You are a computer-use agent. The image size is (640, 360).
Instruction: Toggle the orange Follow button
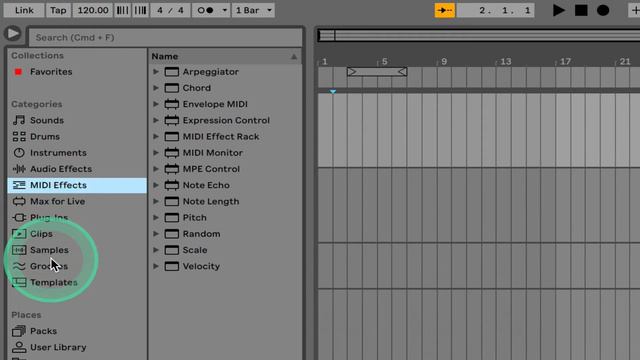(444, 10)
